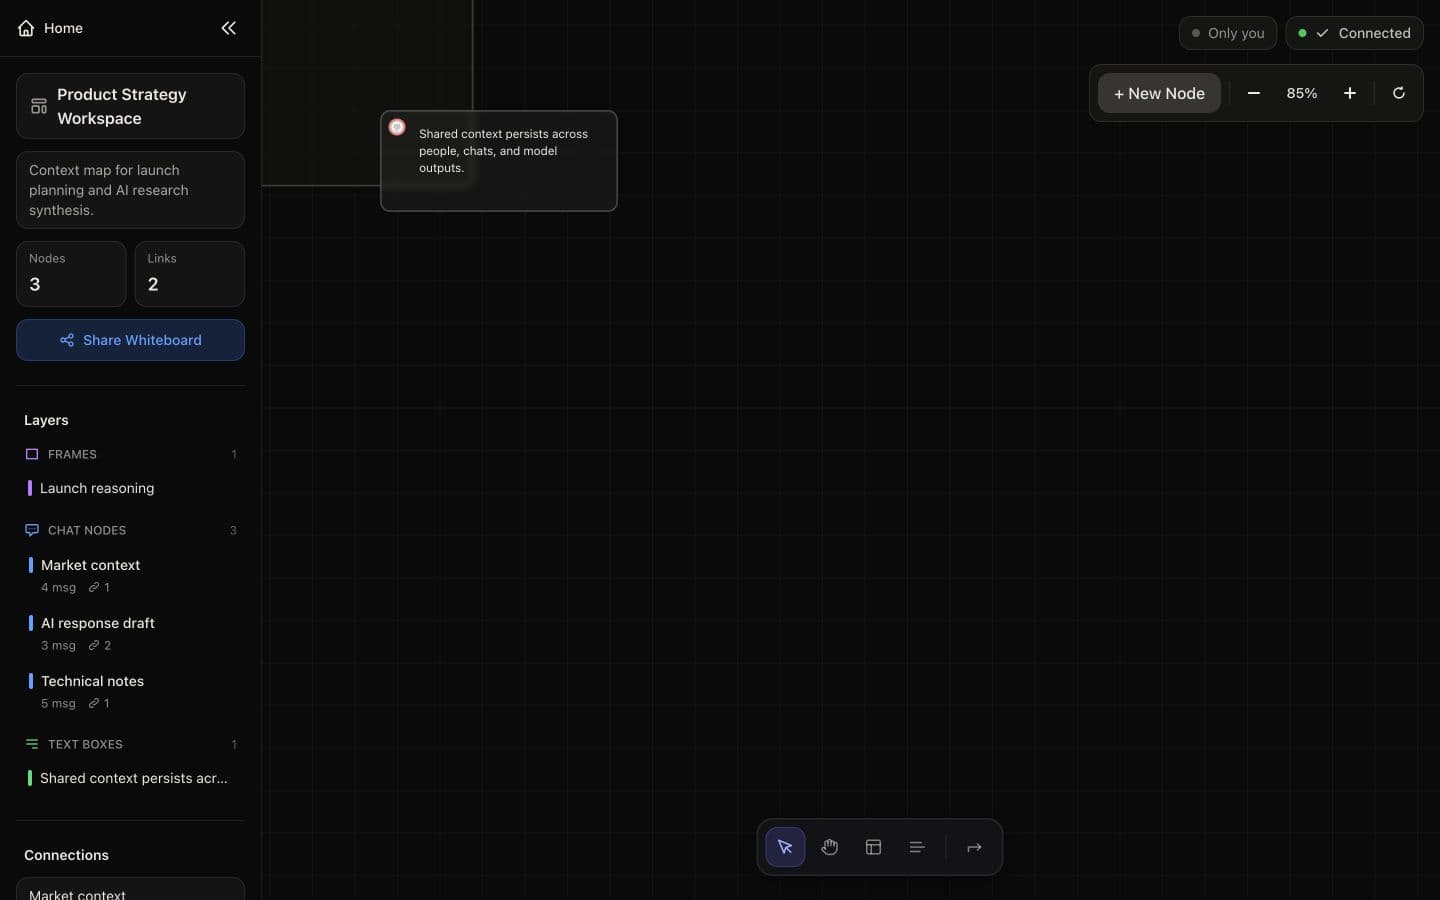
Task: Click the Home label in sidebar header
Action: [63, 28]
